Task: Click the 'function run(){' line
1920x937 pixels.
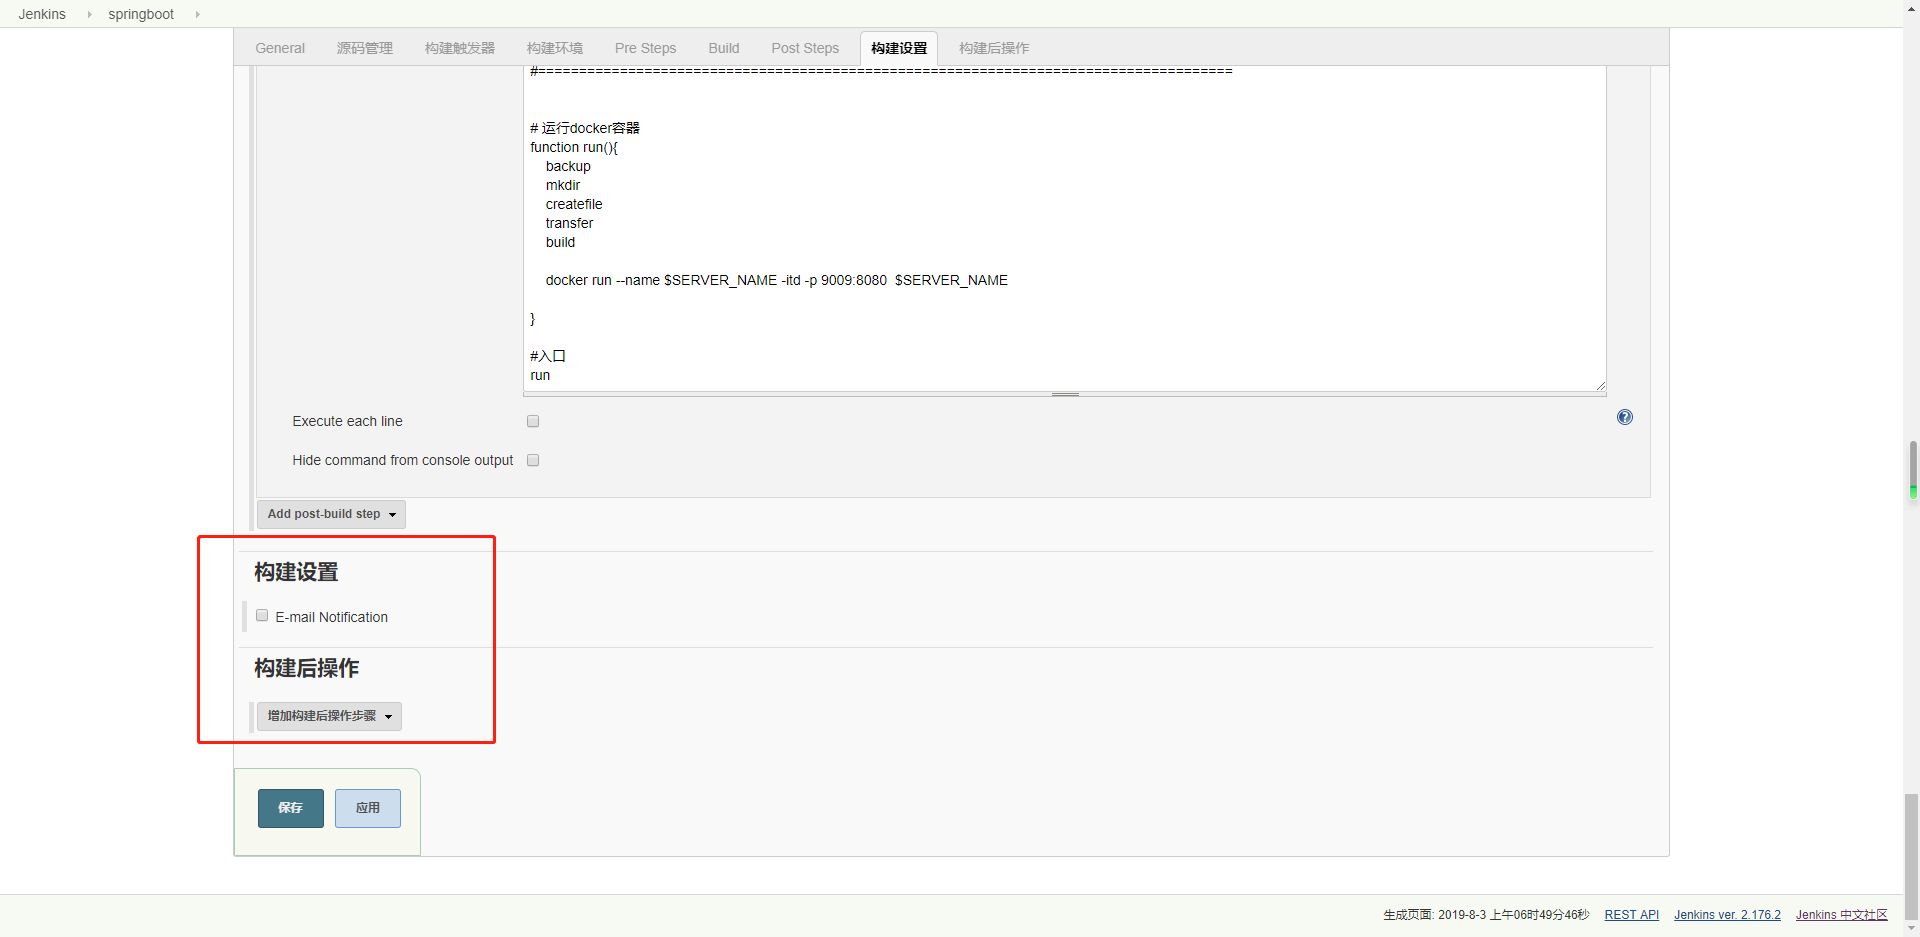Action: pos(574,147)
